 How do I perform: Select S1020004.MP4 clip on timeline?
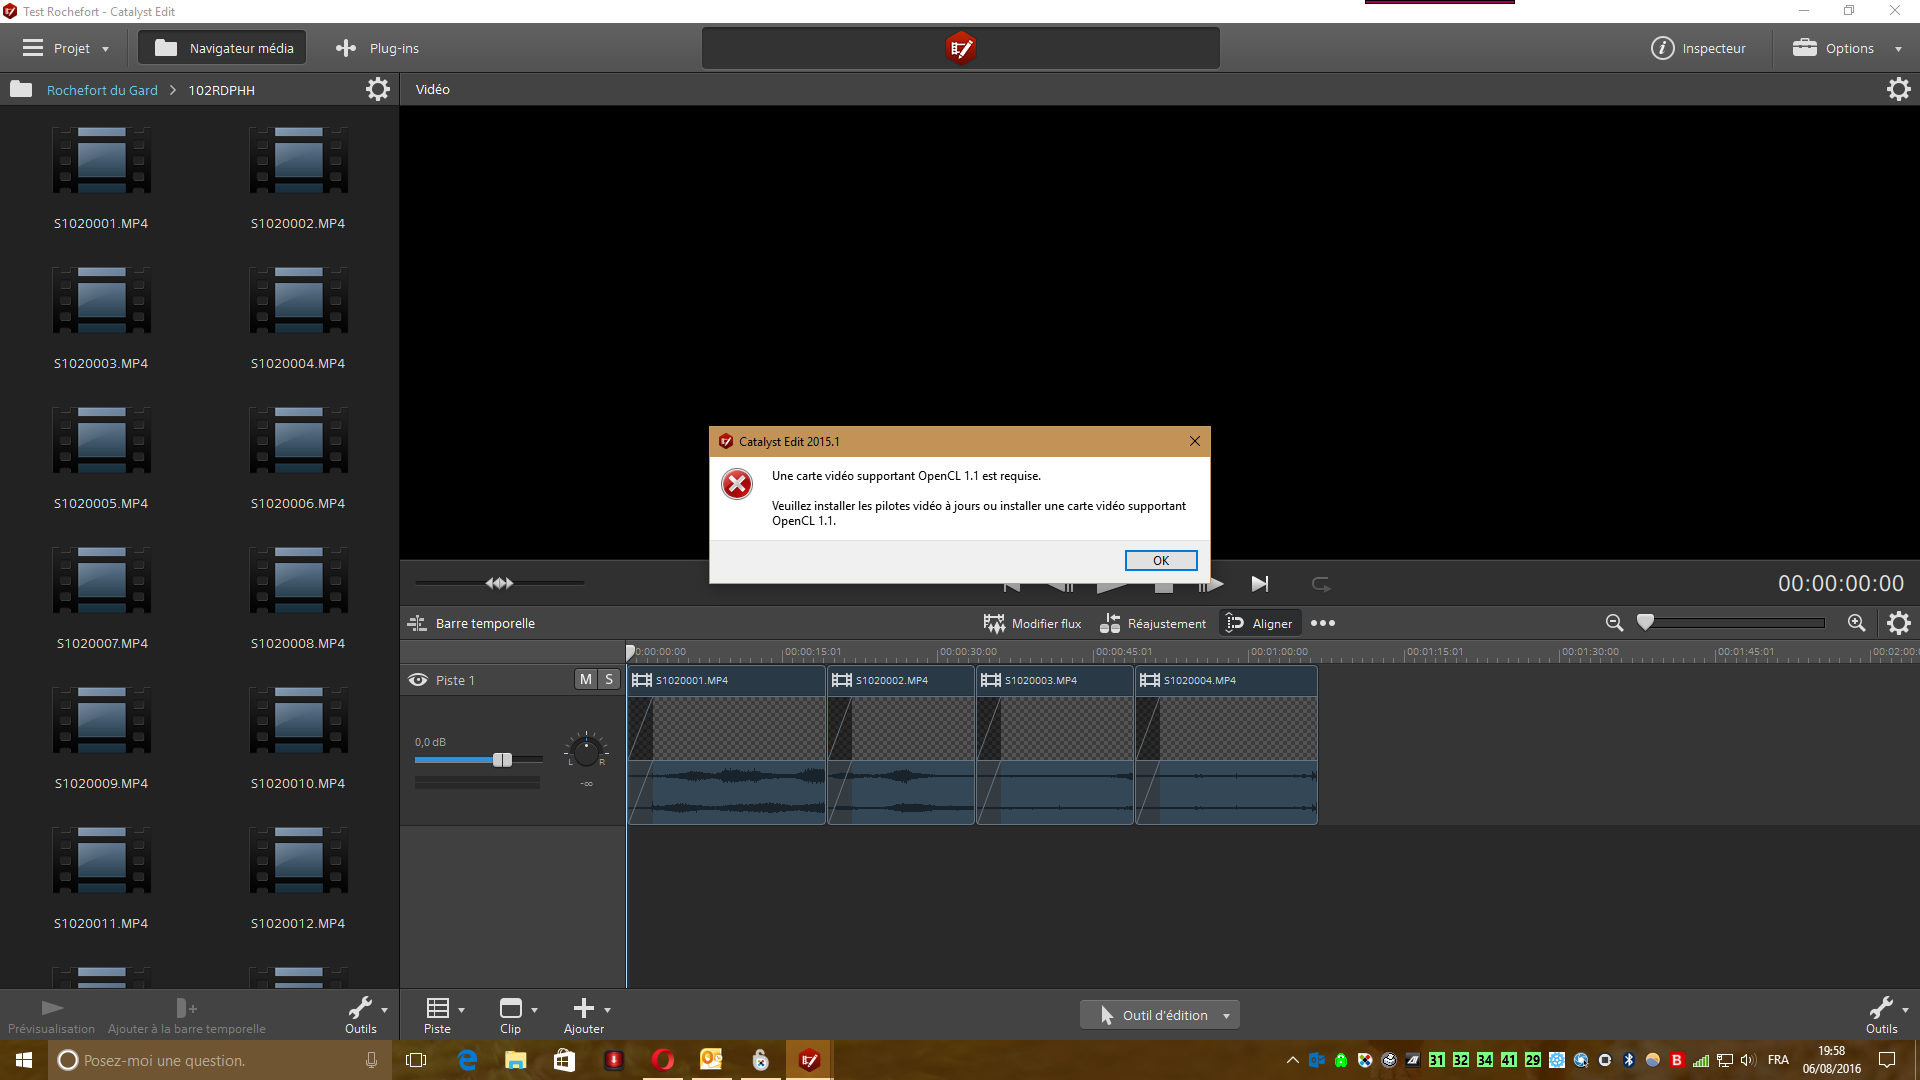[x=1226, y=745]
